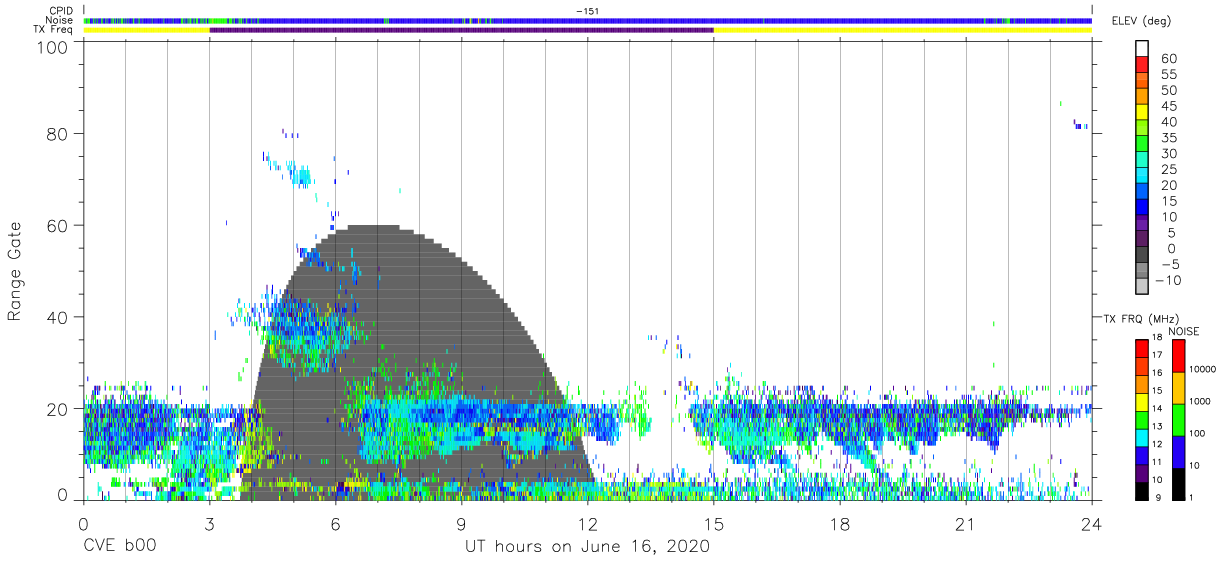Click the 'Range Gate' axis title
The width and height of the screenshot is (1228, 567).
pos(15,271)
